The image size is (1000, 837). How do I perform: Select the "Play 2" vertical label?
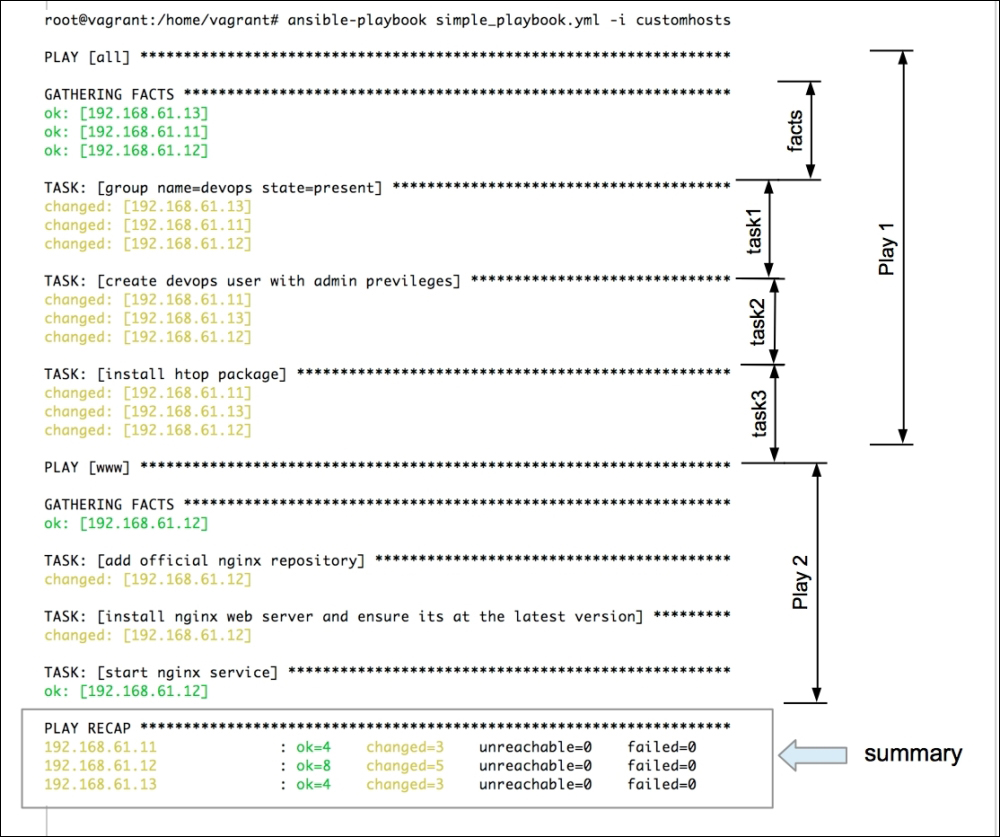(x=801, y=583)
